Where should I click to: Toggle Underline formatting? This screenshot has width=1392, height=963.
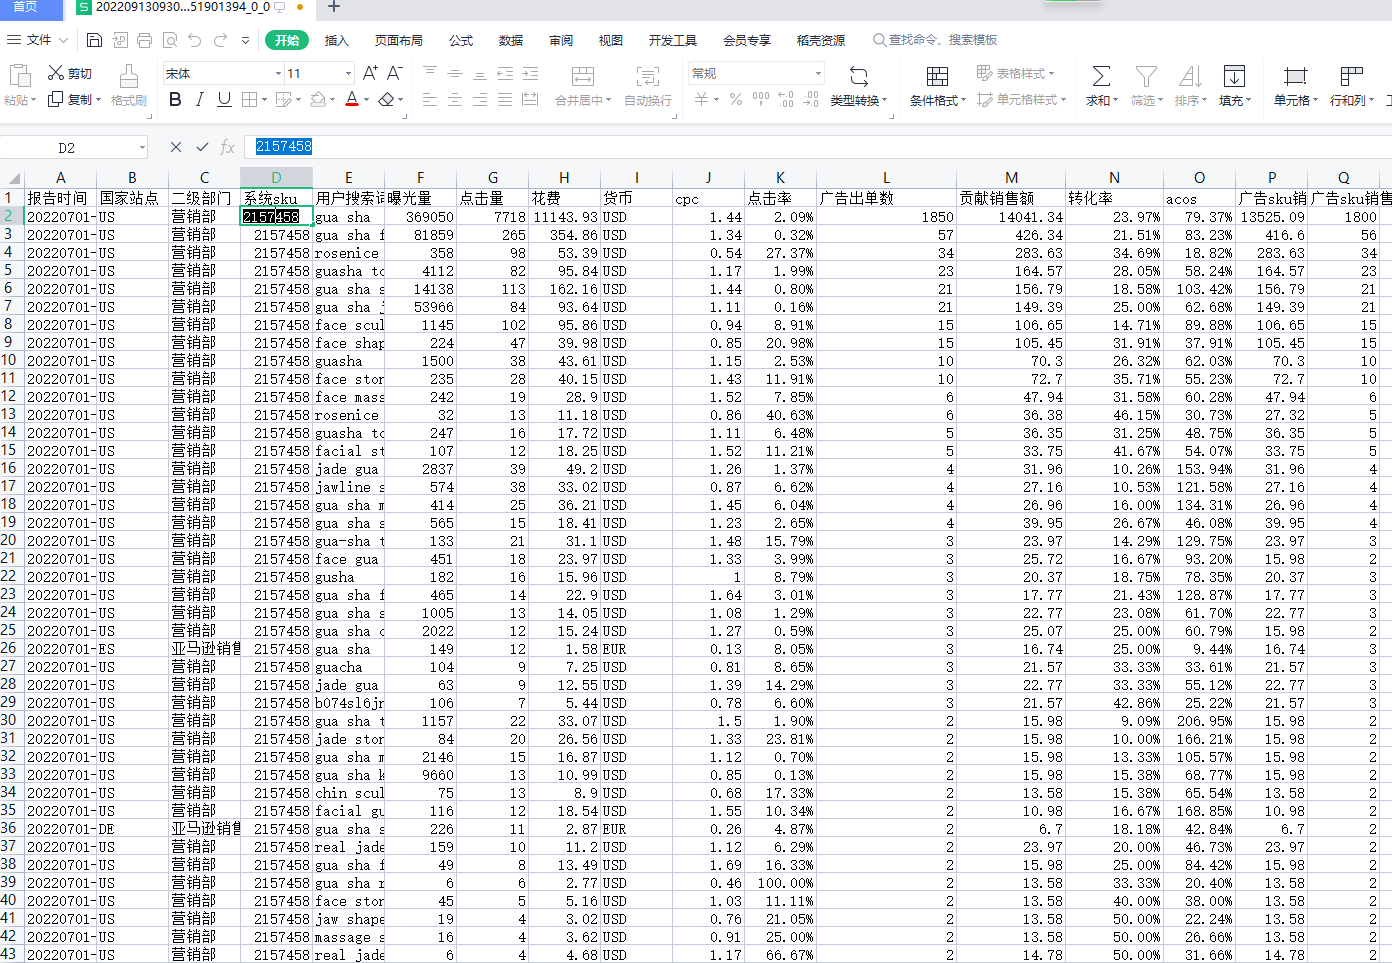coord(224,99)
